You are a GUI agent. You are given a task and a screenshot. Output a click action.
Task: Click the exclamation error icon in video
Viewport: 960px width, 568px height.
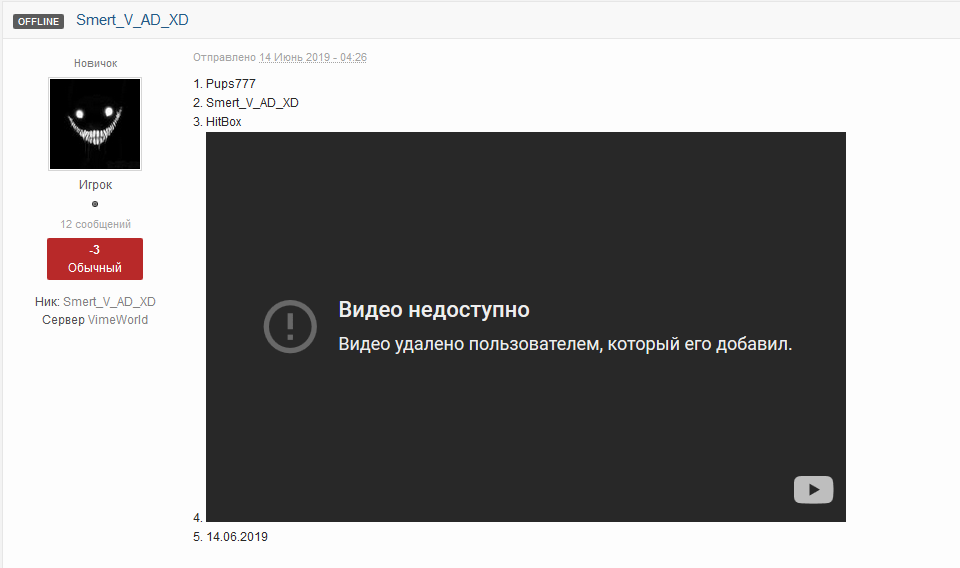pos(290,326)
